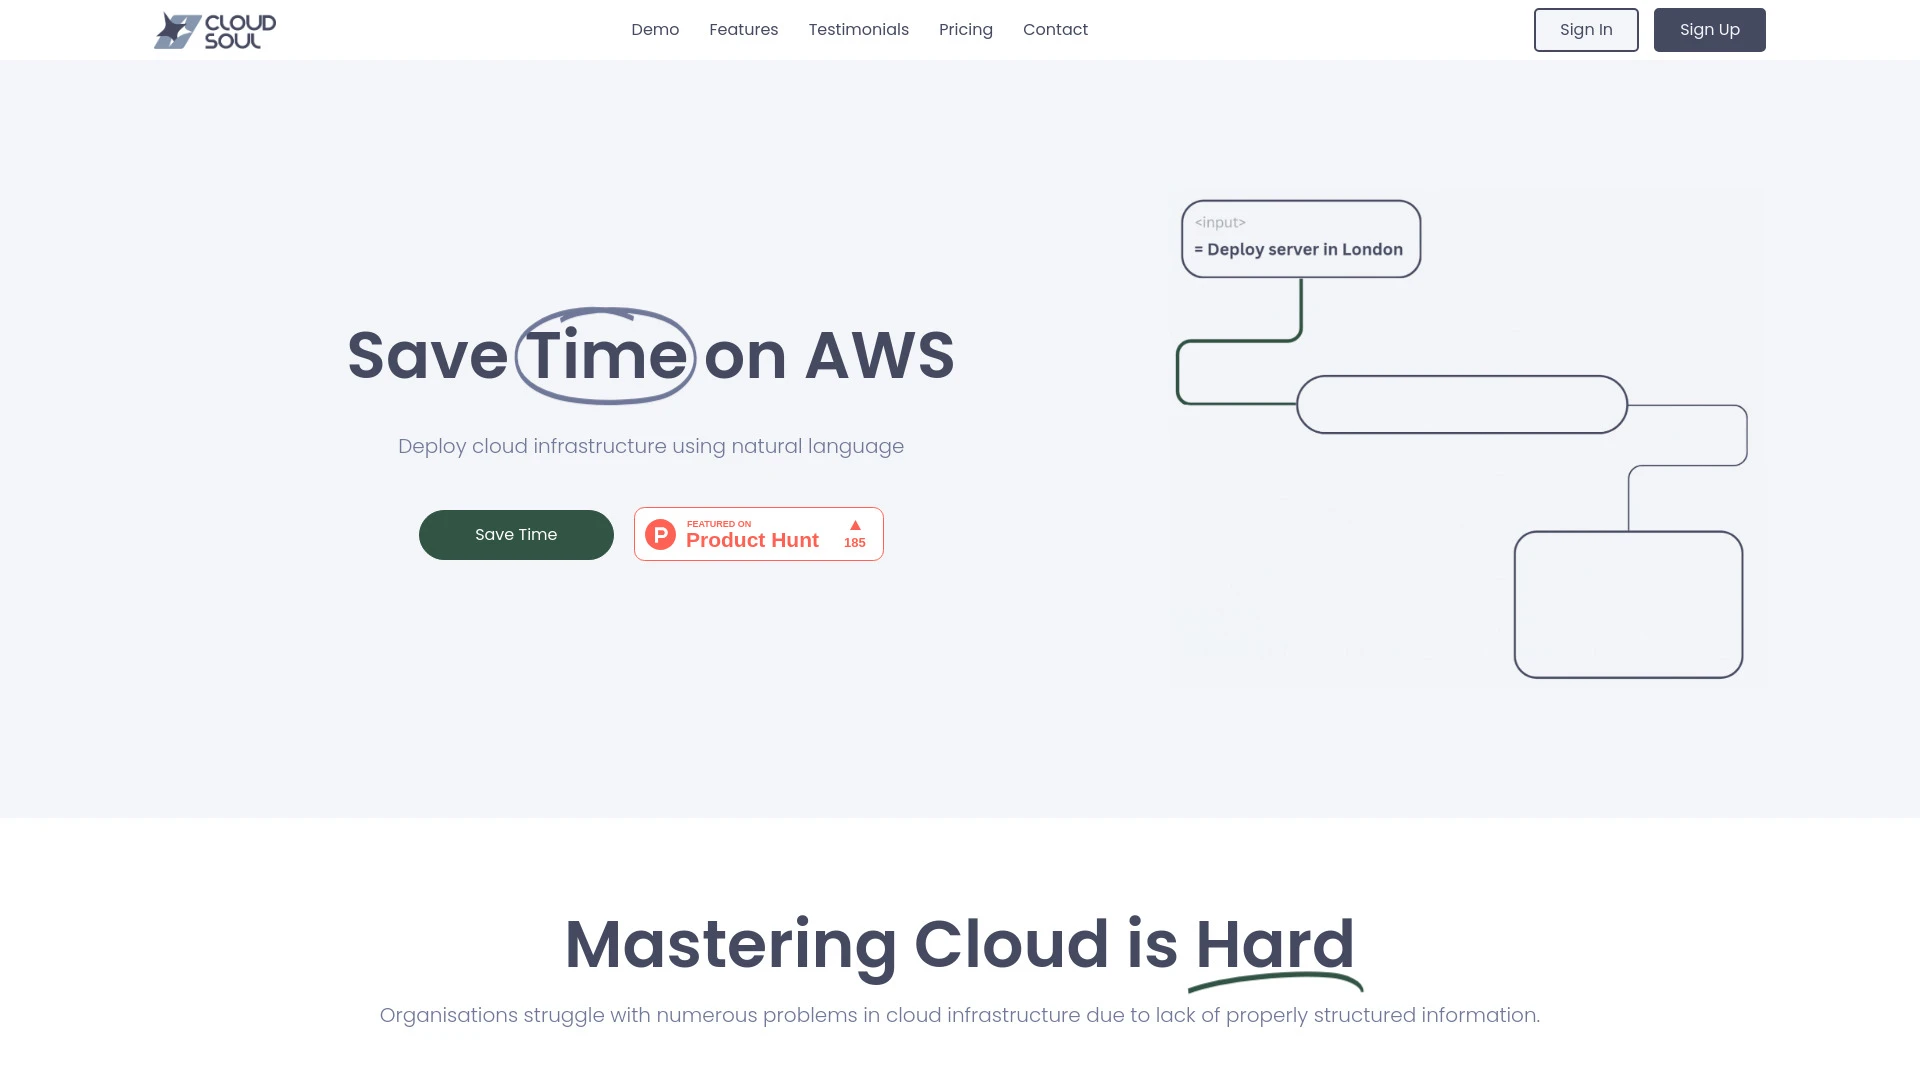Click the Sign Up button
The image size is (1920, 1080).
tap(1709, 29)
